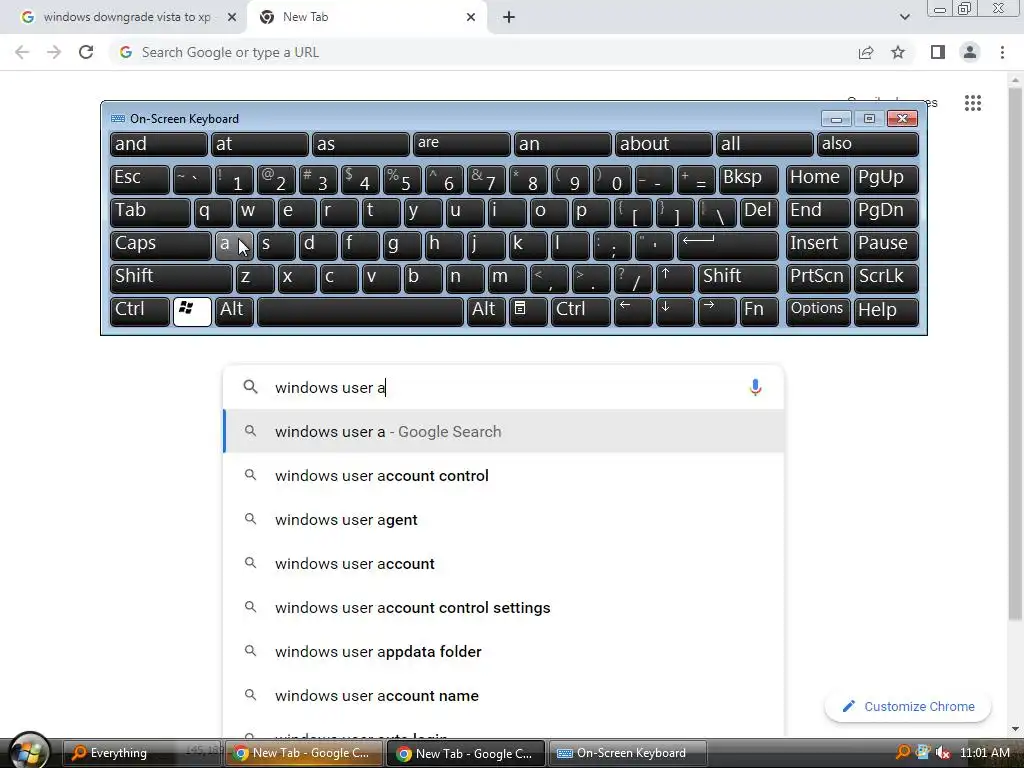Toggle the ScrLk key
Image resolution: width=1024 pixels, height=768 pixels.
point(886,278)
